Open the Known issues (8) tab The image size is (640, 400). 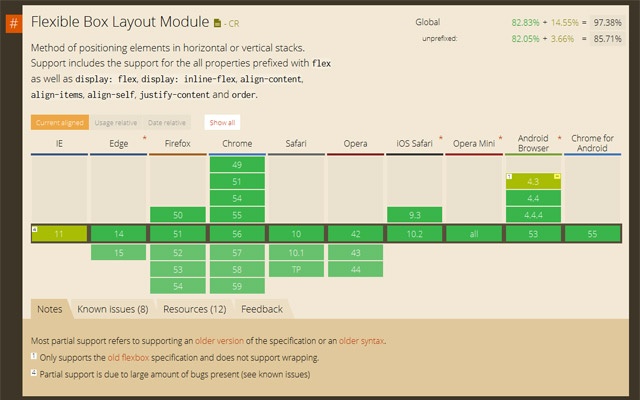pyautogui.click(x=113, y=309)
